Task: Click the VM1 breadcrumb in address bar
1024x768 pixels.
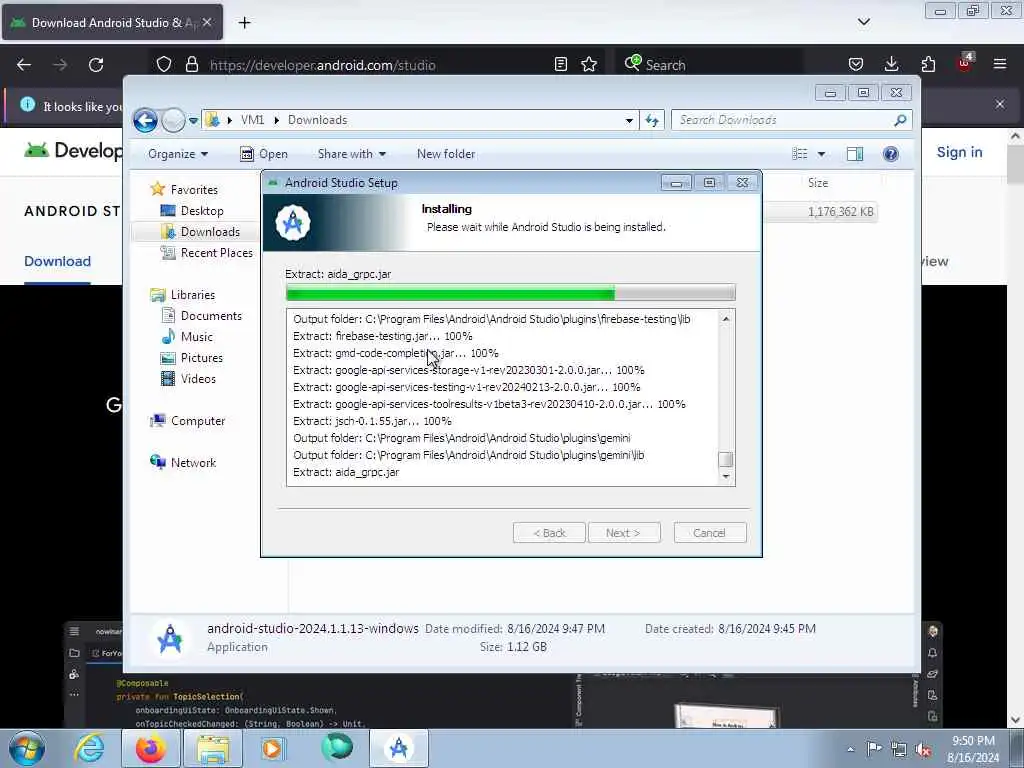Action: tap(252, 120)
